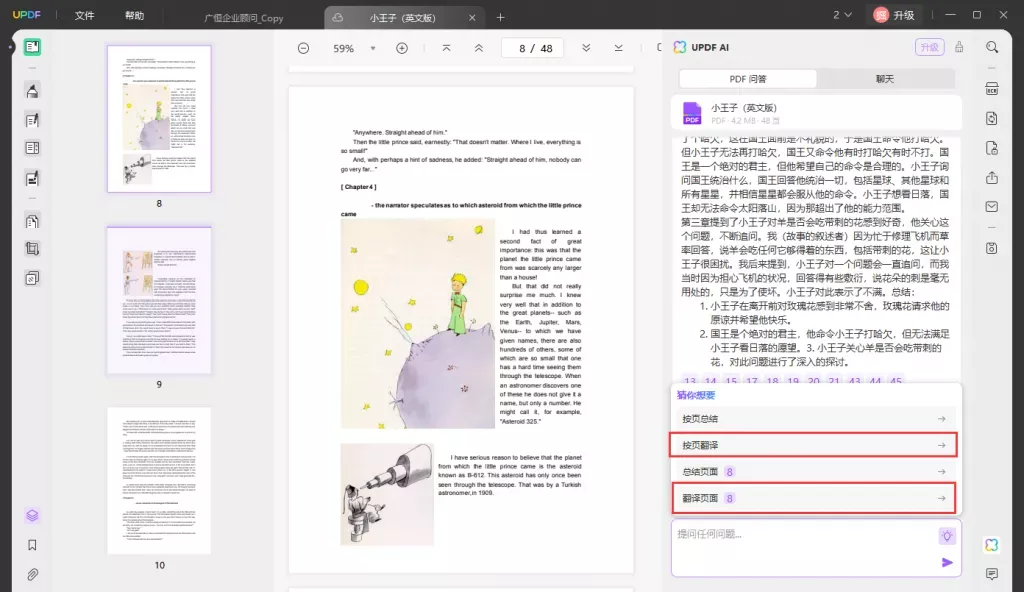This screenshot has height=592, width=1024.
Task: Click the zoom out minus button
Action: point(303,48)
